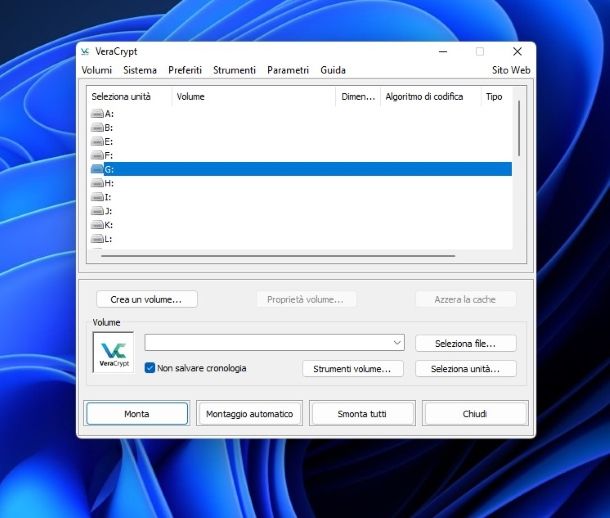Open the Guida menu
The height and width of the screenshot is (518, 610).
[333, 70]
